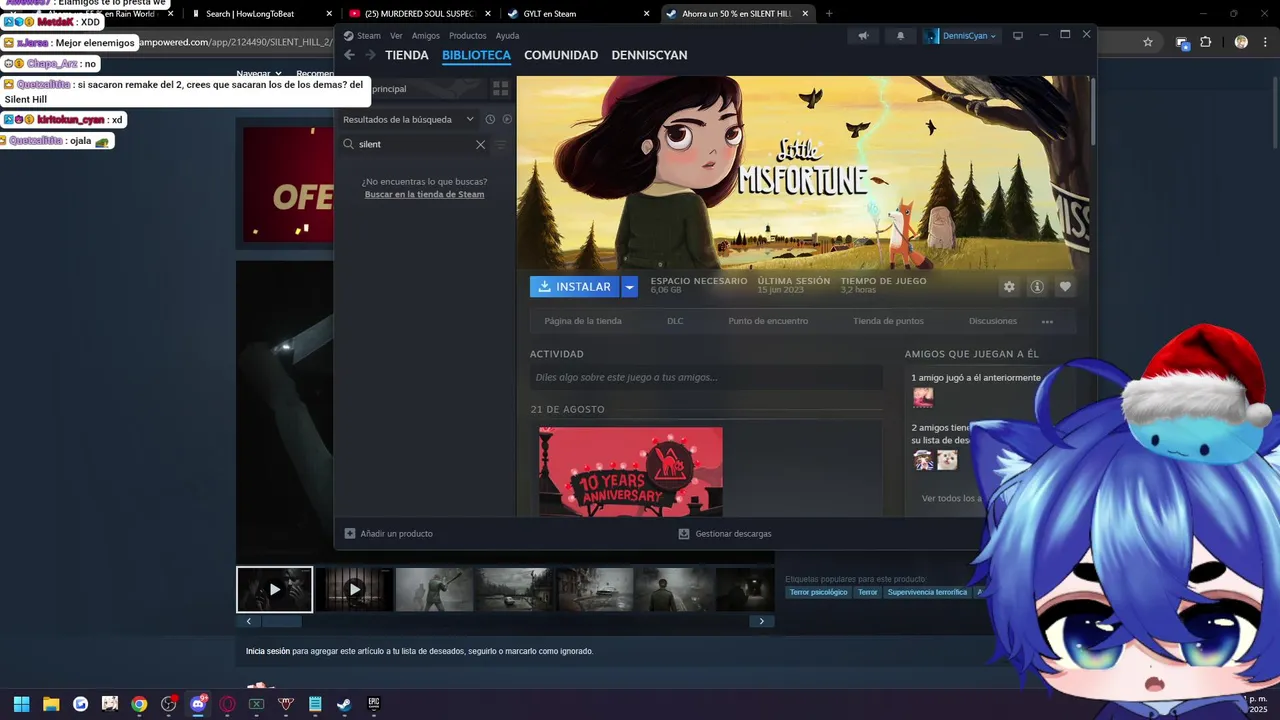The width and height of the screenshot is (1280, 720).
Task: Open Productos menu in Steam
Action: (x=468, y=36)
